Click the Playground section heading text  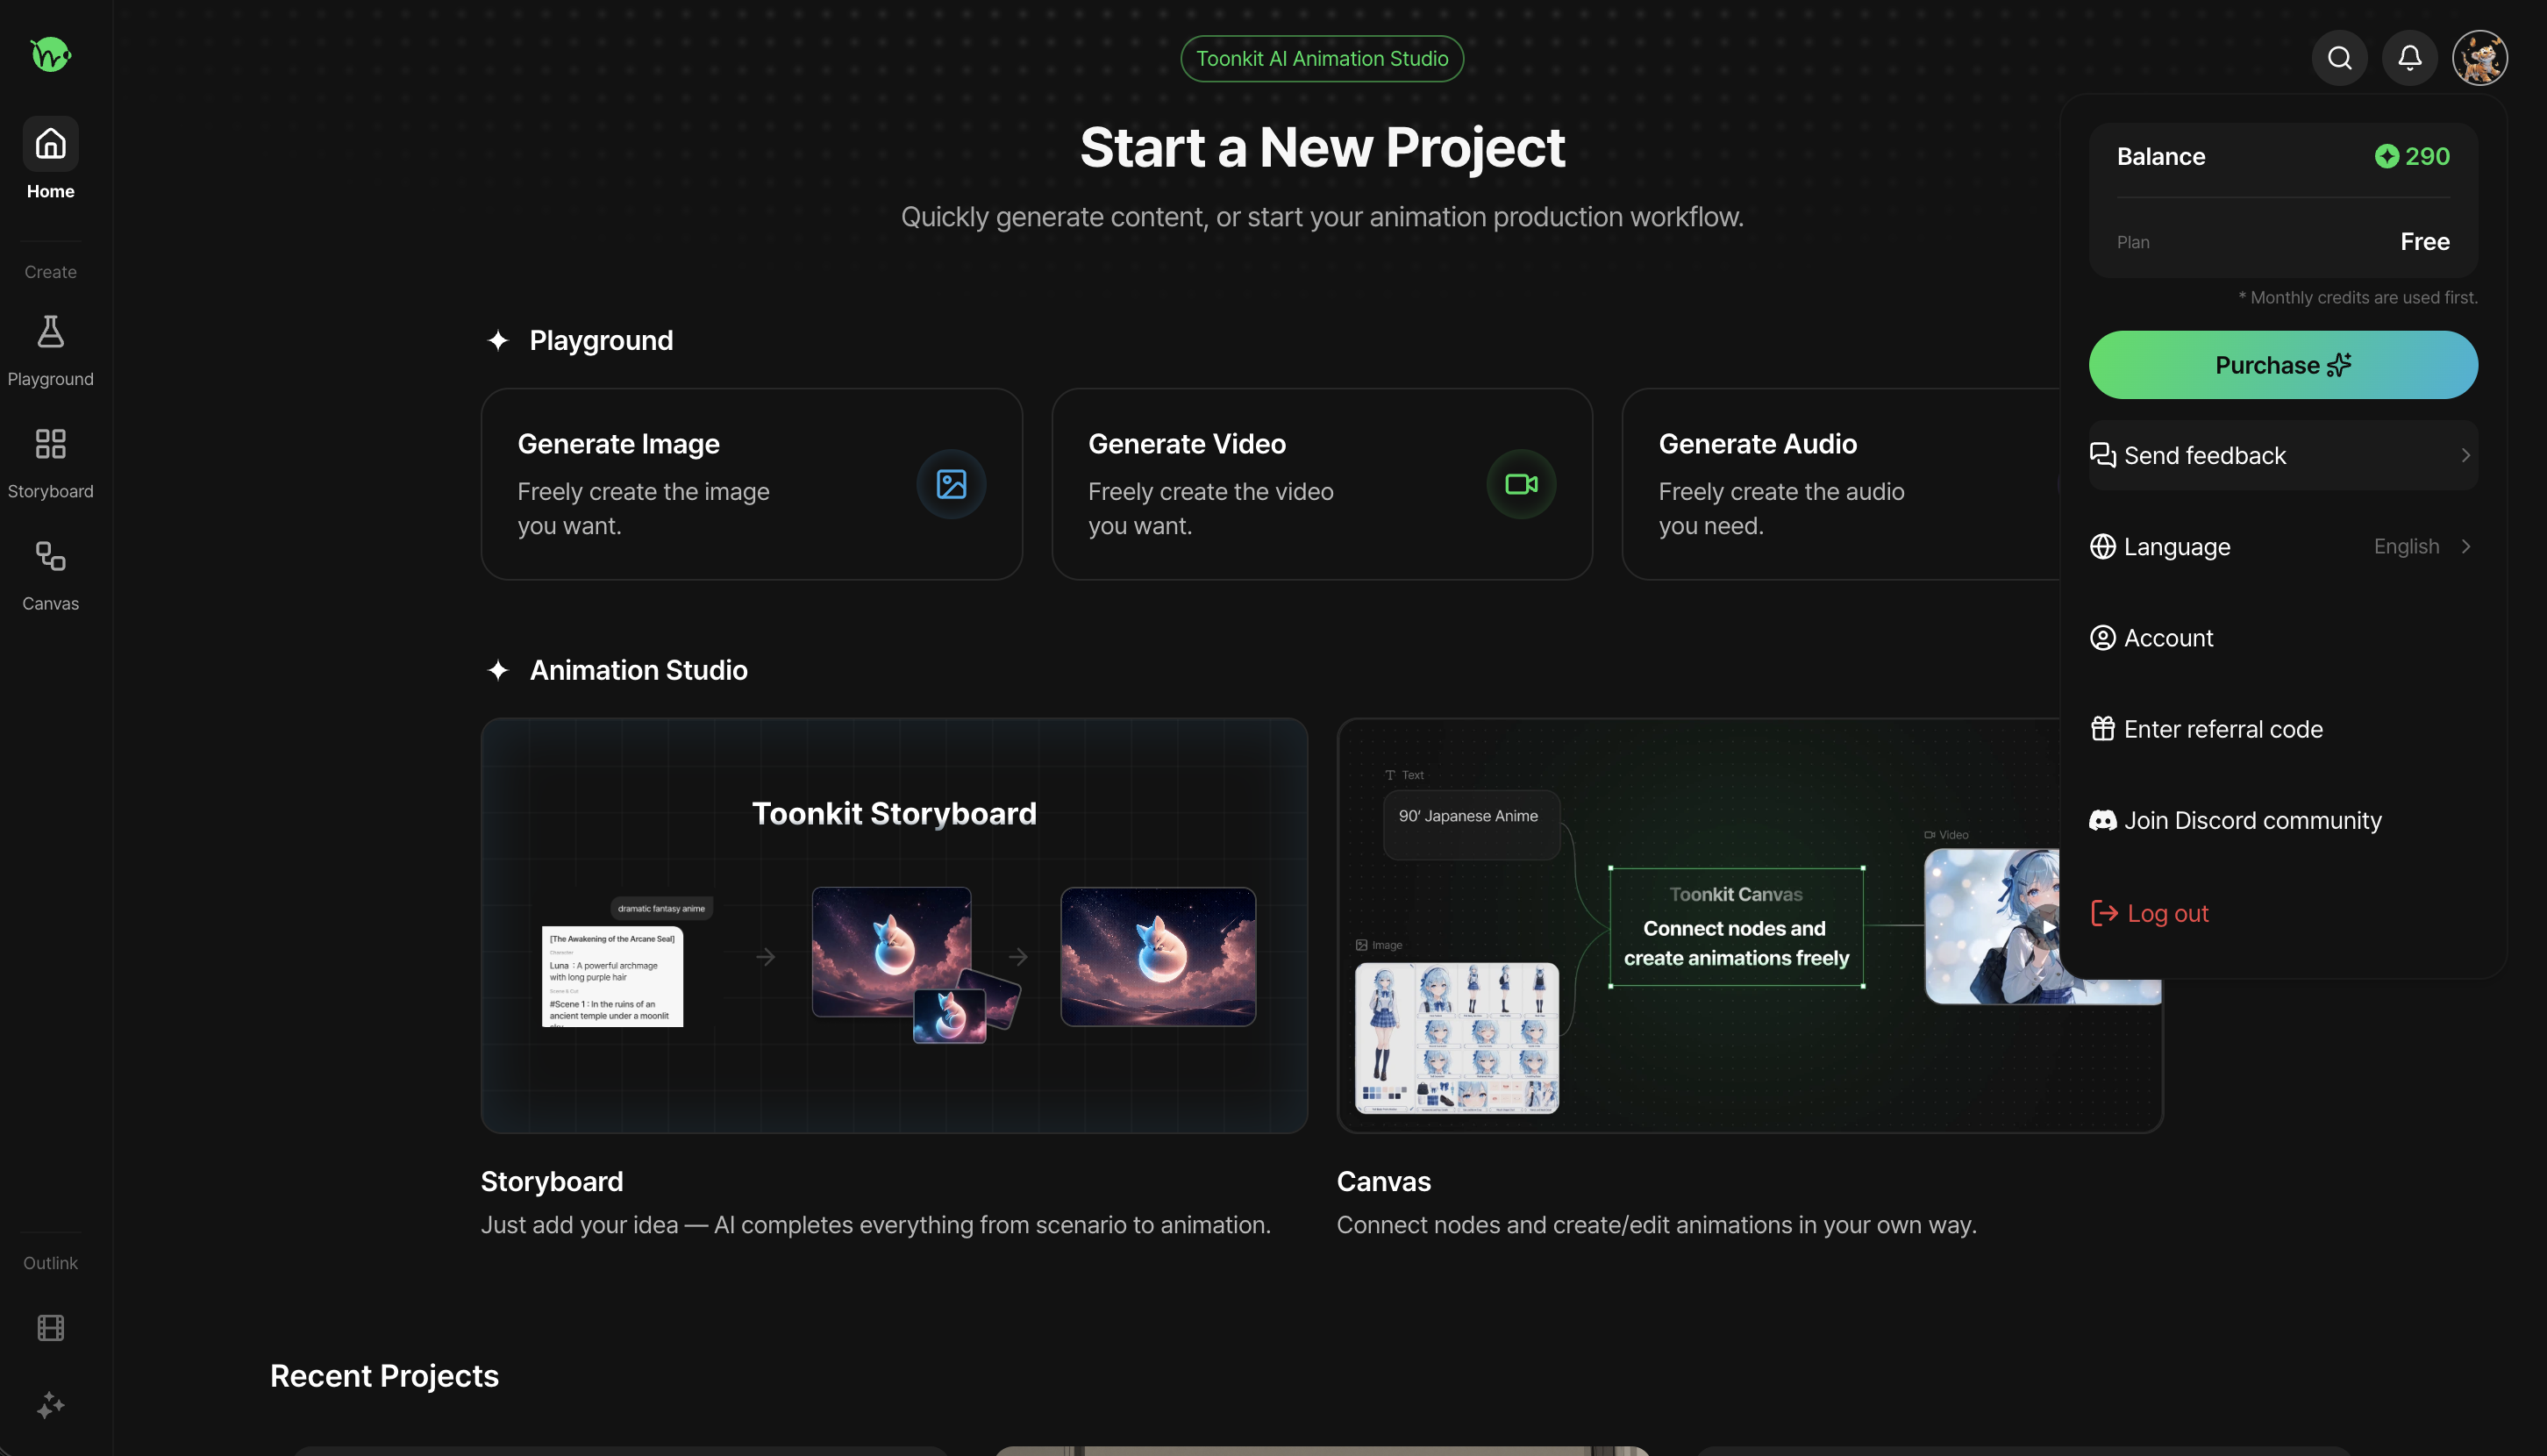pyautogui.click(x=601, y=340)
